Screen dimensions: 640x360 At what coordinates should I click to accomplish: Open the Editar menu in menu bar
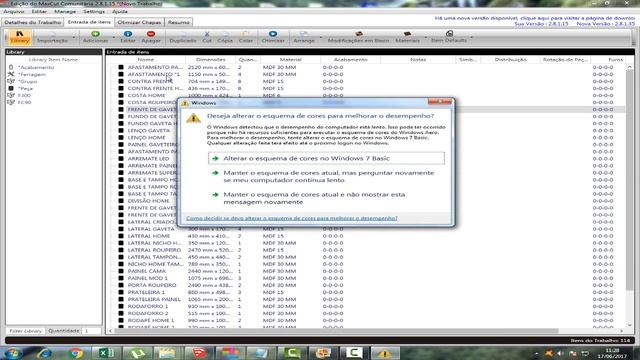coord(39,12)
